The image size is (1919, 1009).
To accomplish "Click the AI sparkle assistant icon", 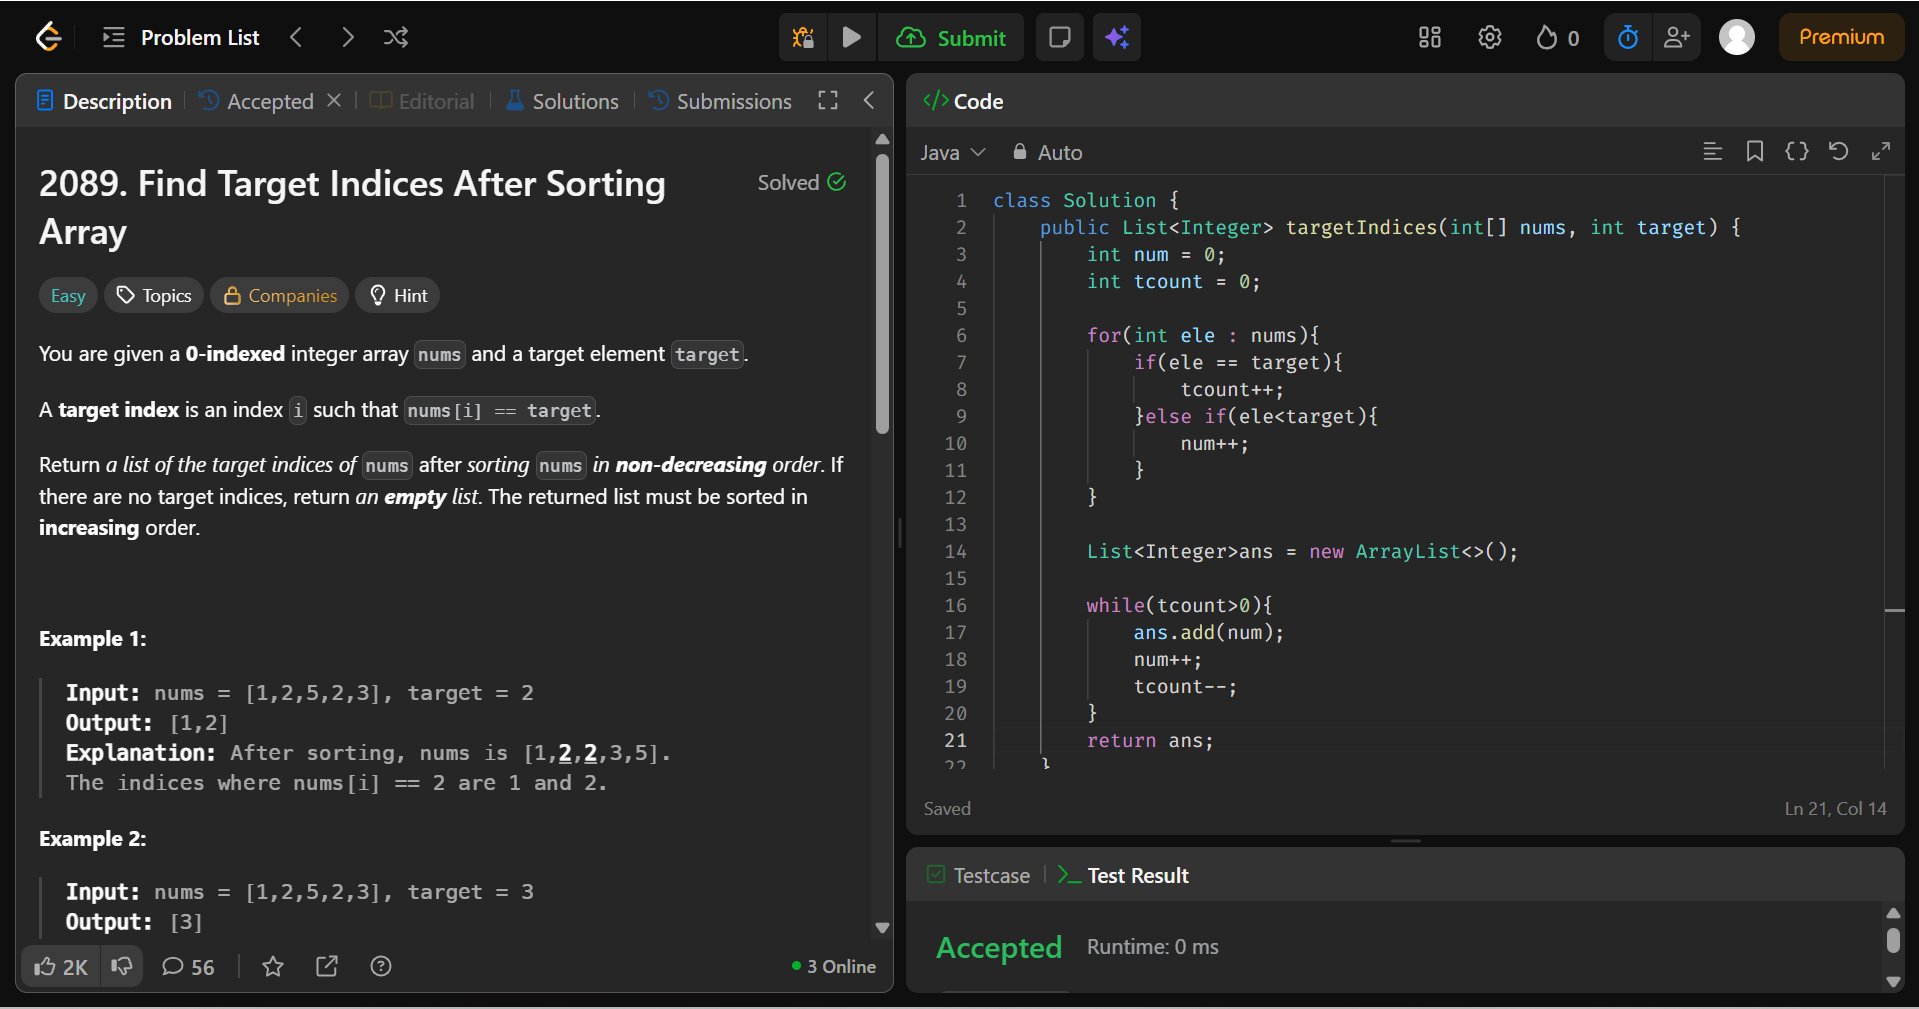I will pos(1117,38).
